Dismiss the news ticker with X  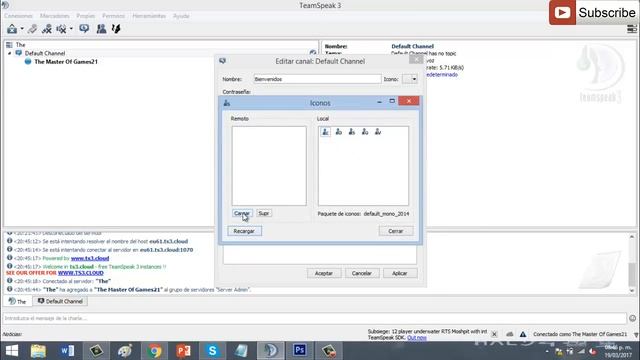[494, 334]
